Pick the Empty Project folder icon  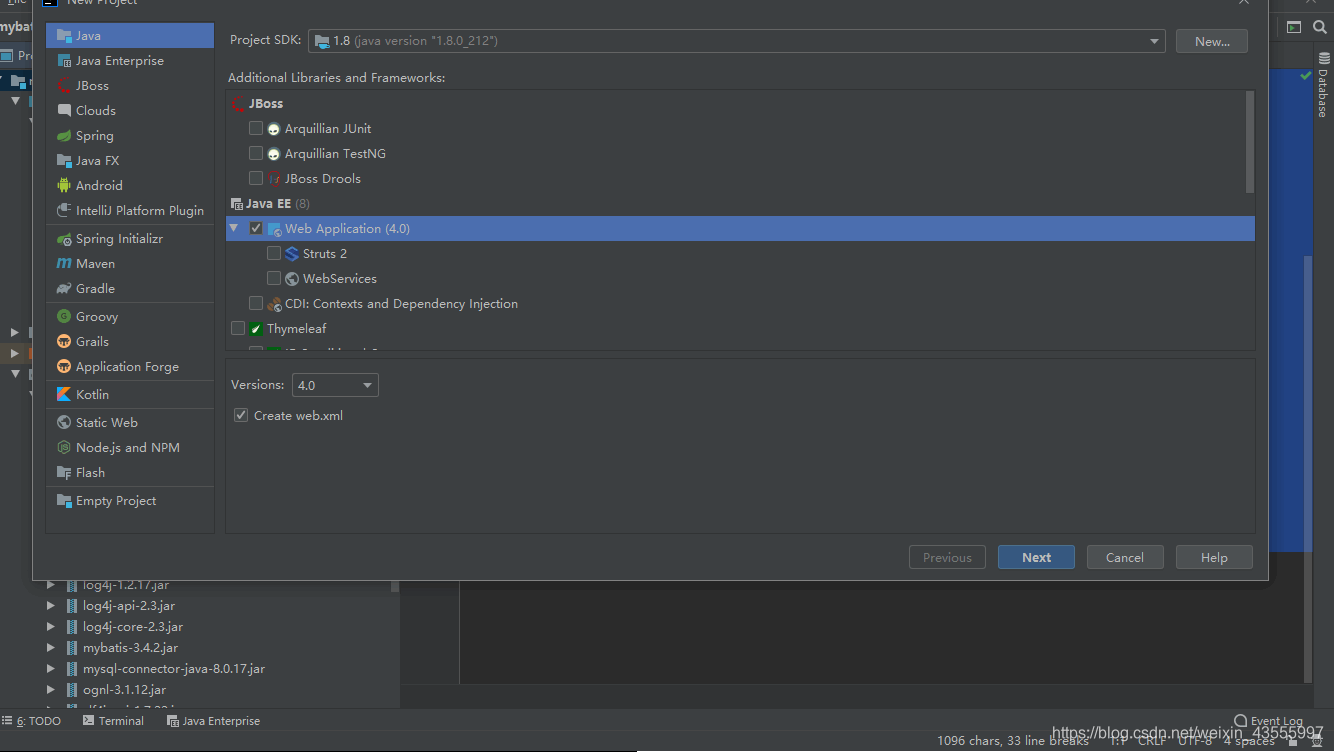pos(64,500)
